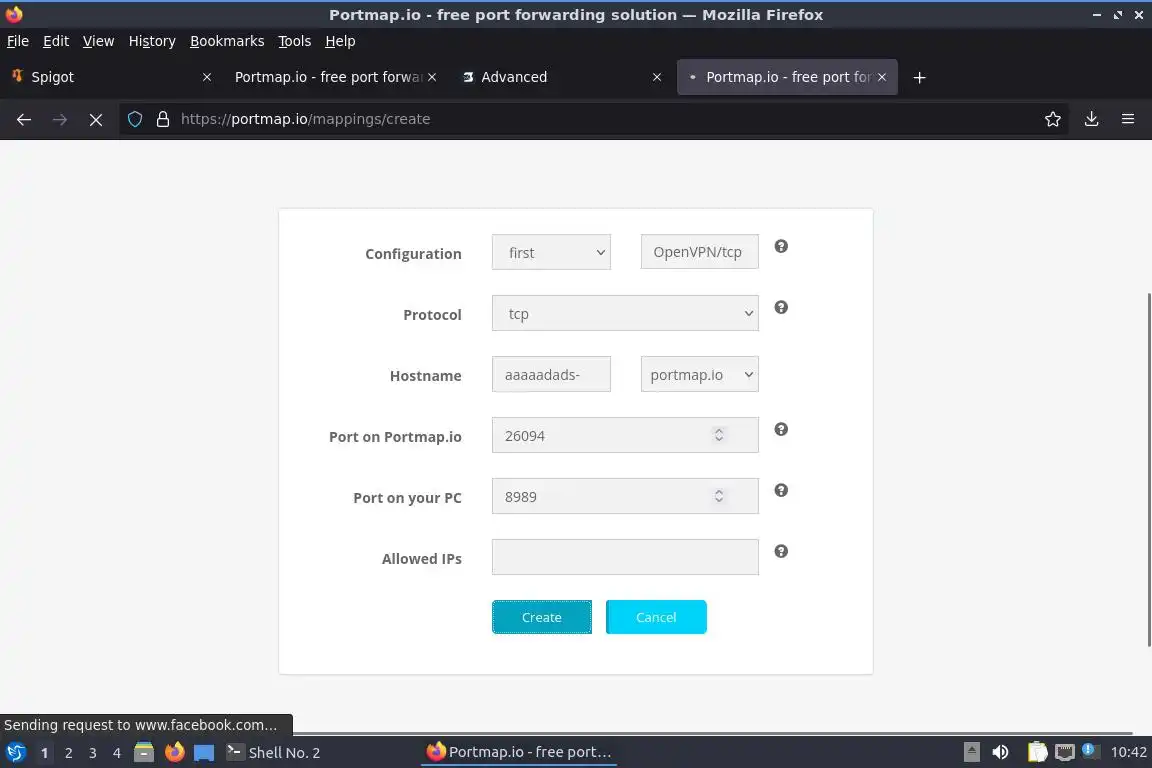Click the Create button

point(541,617)
